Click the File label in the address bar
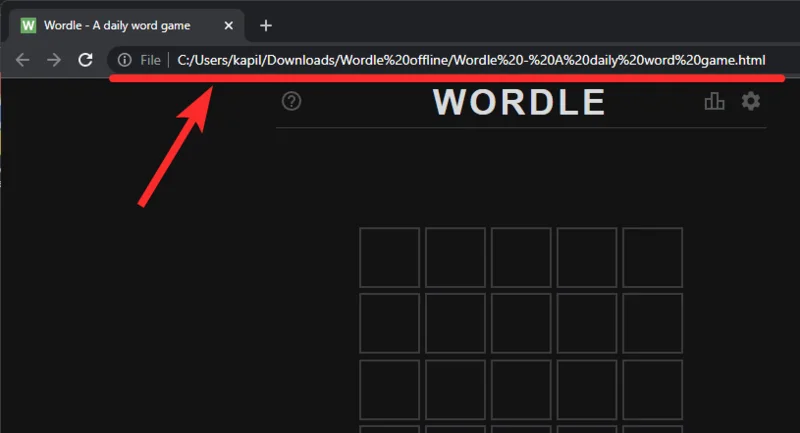The height and width of the screenshot is (433, 800). pyautogui.click(x=150, y=60)
